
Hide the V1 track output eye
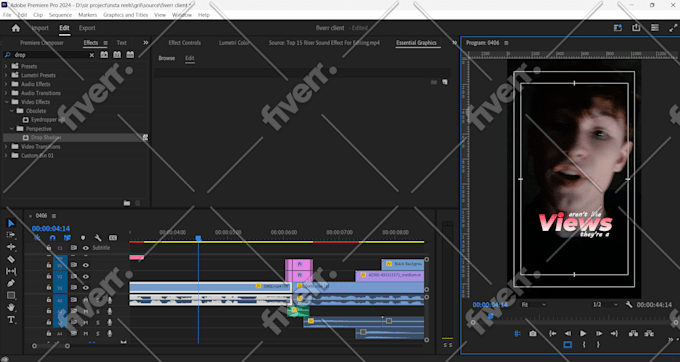point(85,287)
